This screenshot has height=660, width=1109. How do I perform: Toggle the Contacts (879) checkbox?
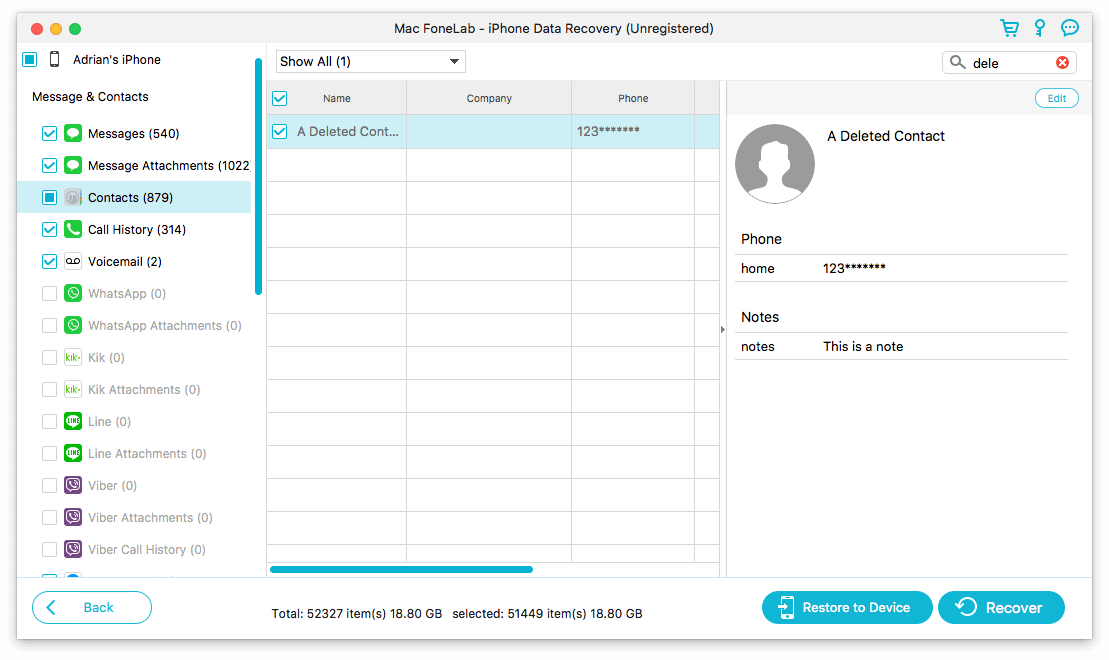[50, 197]
